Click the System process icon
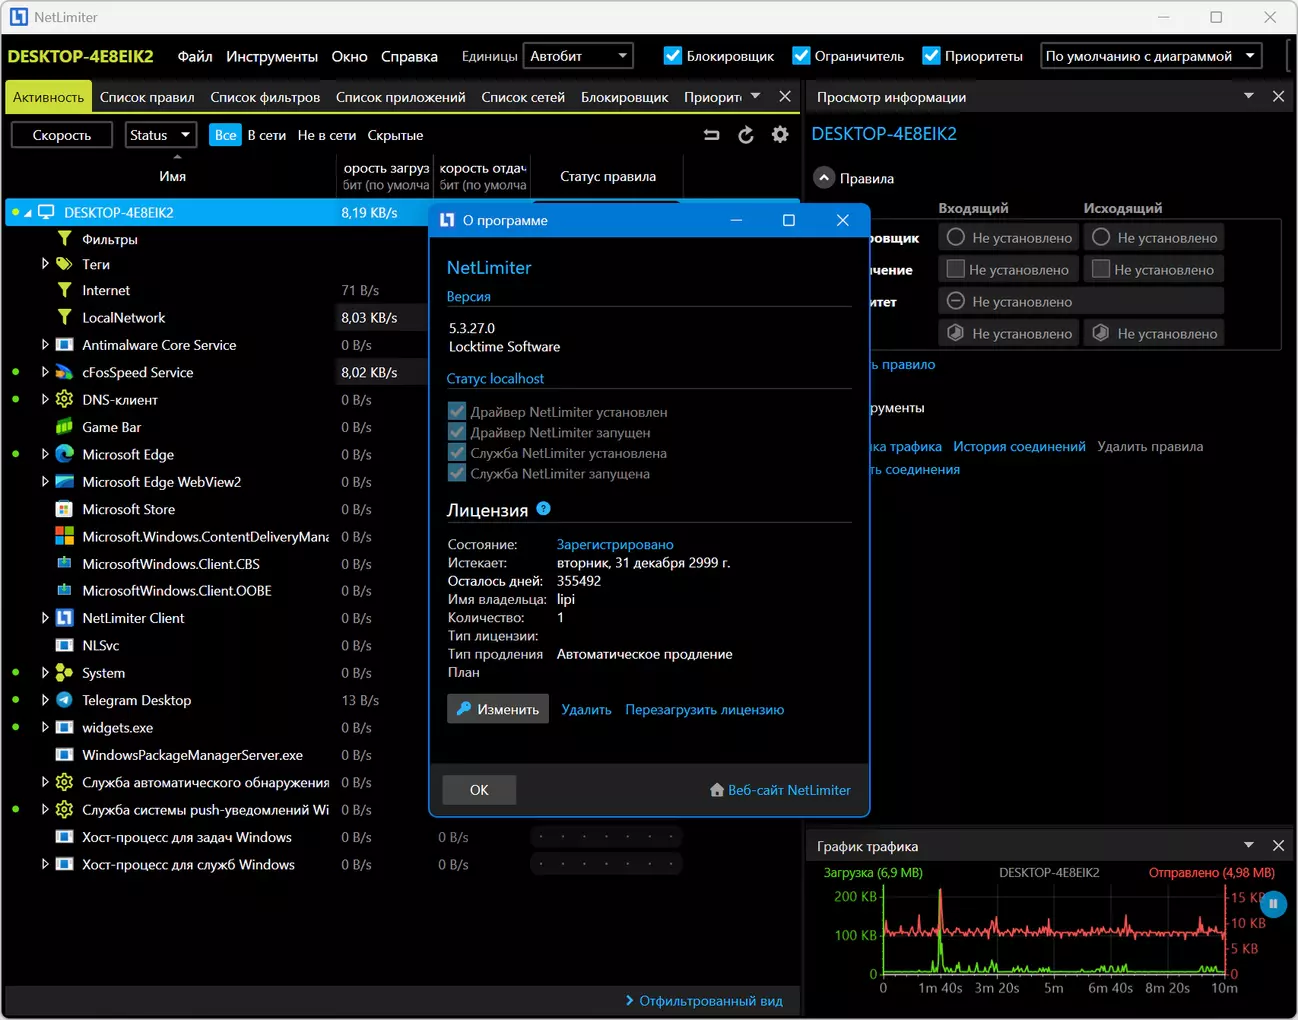1298x1020 pixels. pos(64,673)
